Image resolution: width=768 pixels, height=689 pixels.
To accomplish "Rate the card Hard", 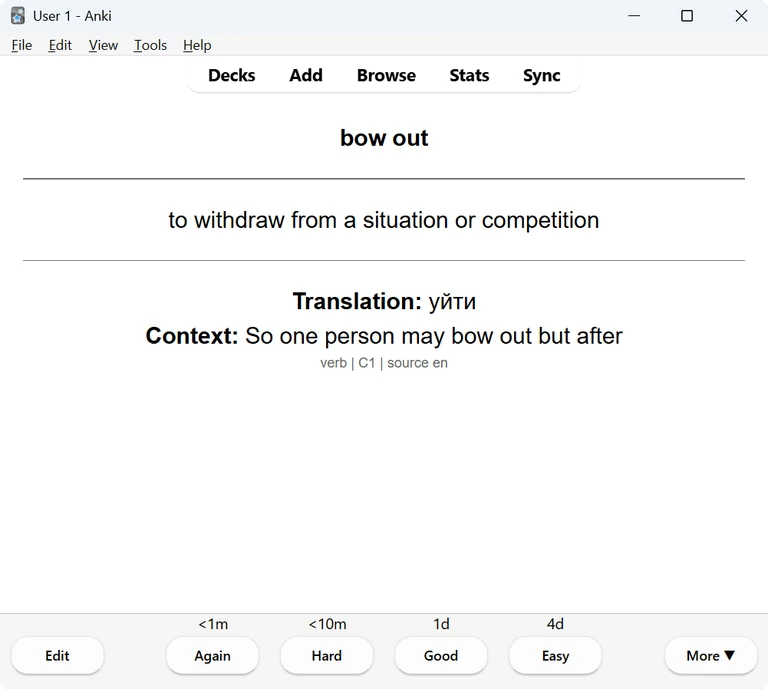I will pos(327,655).
